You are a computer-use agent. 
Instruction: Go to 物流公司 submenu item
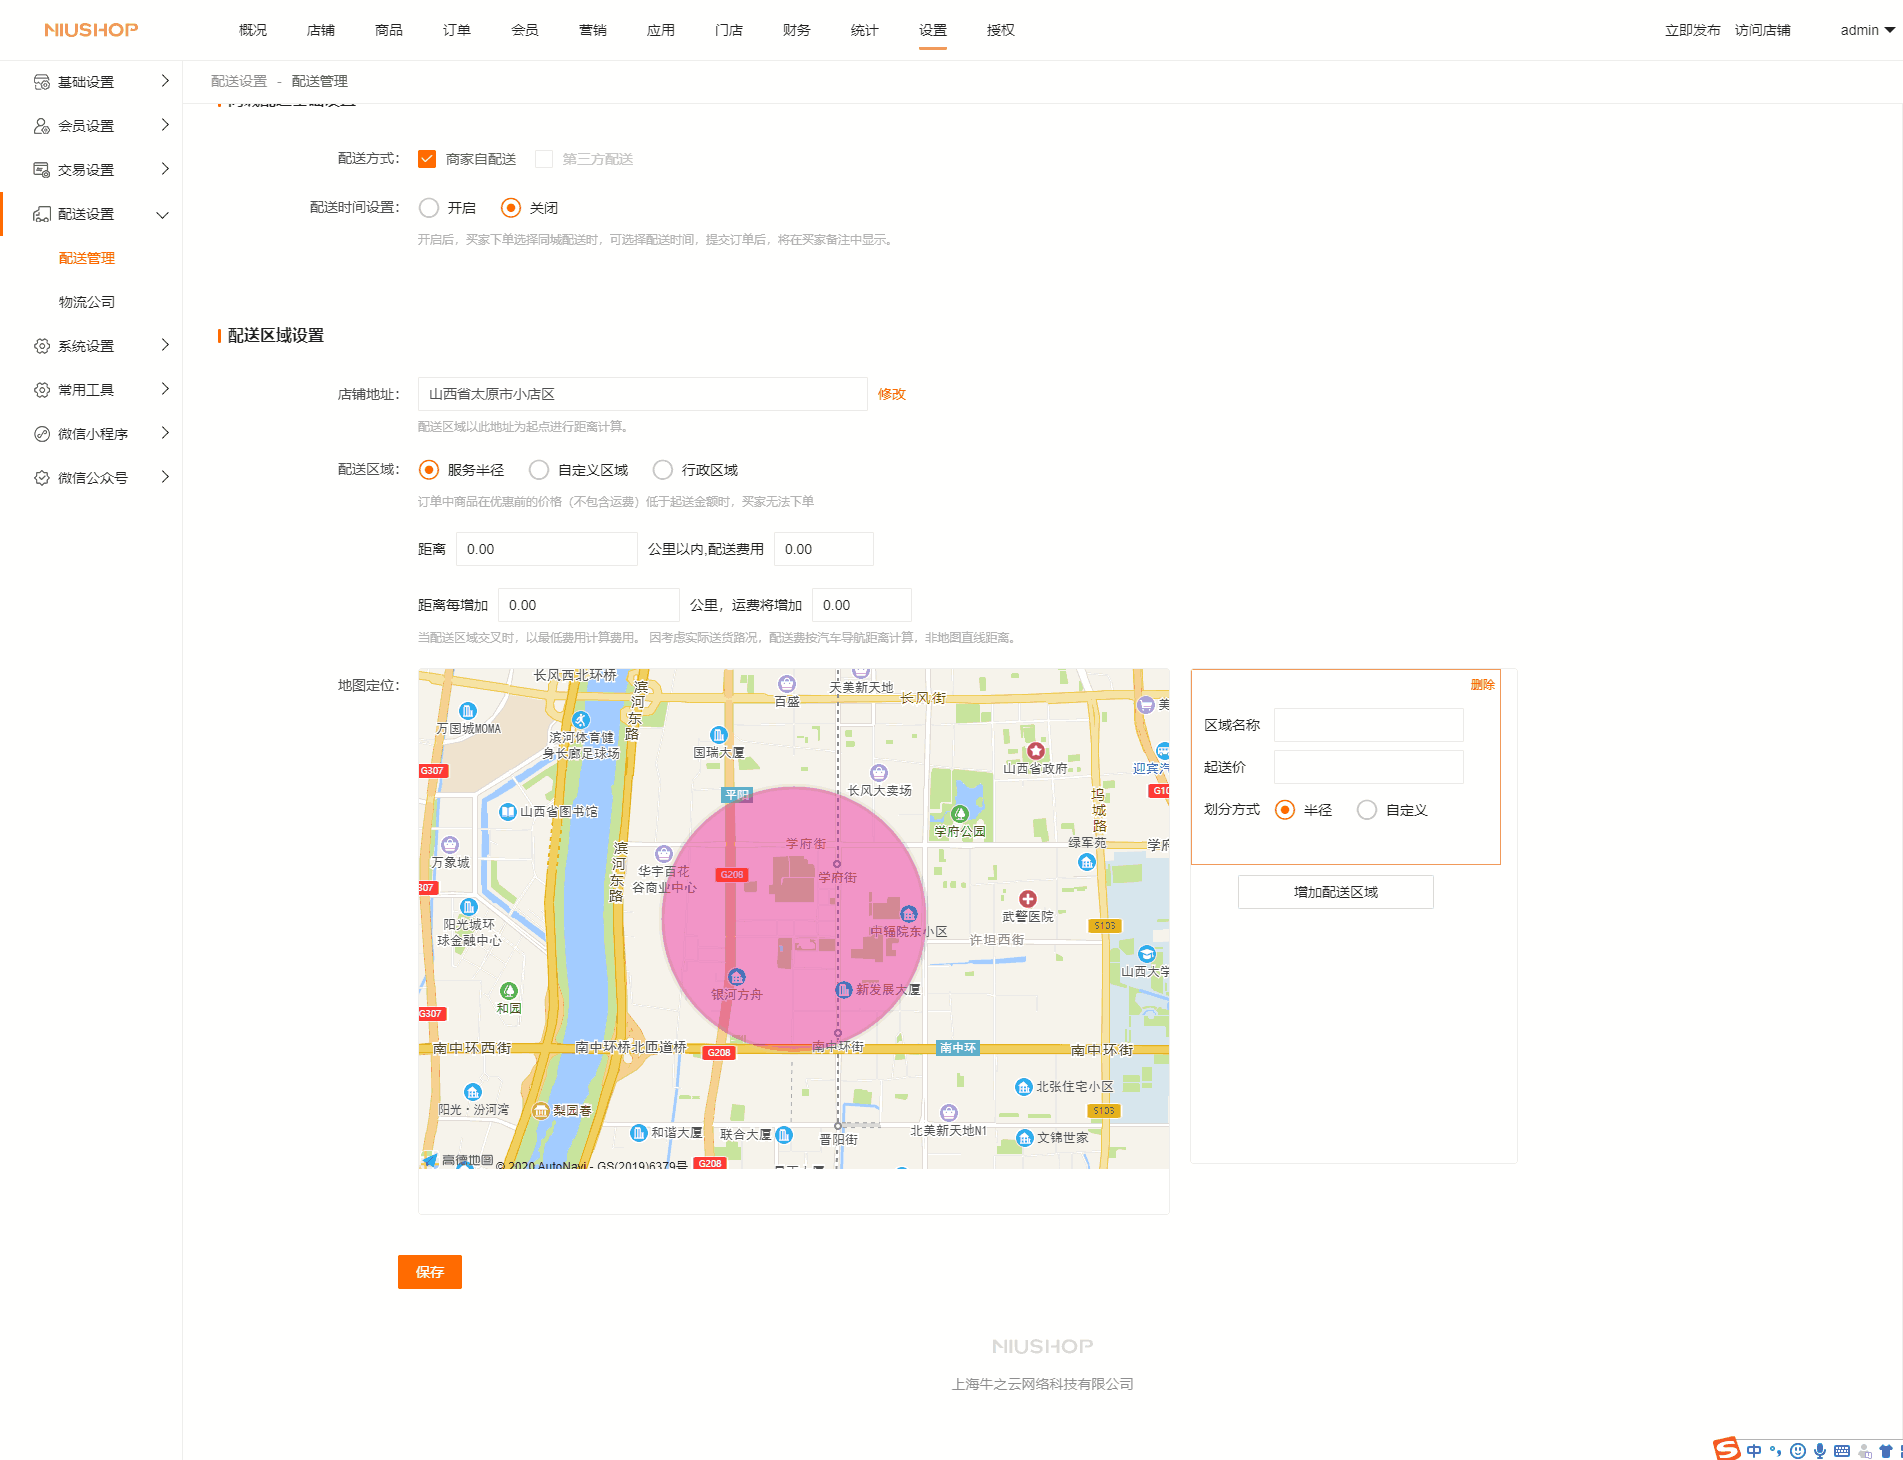87,302
